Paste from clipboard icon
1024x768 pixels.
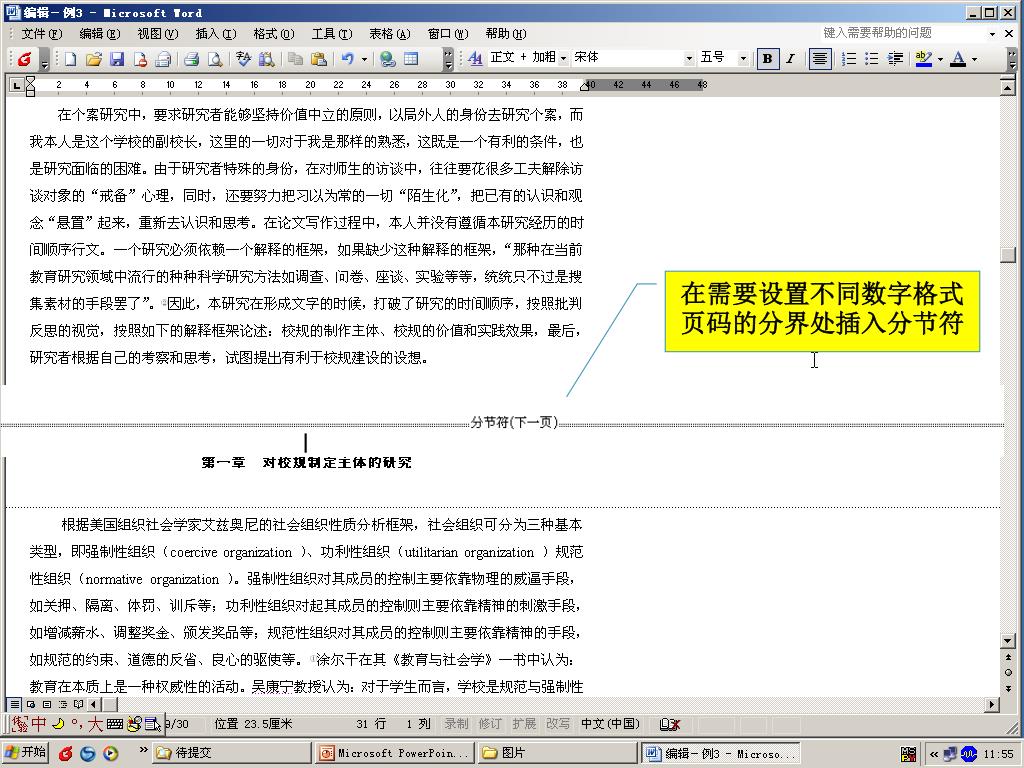[319, 59]
